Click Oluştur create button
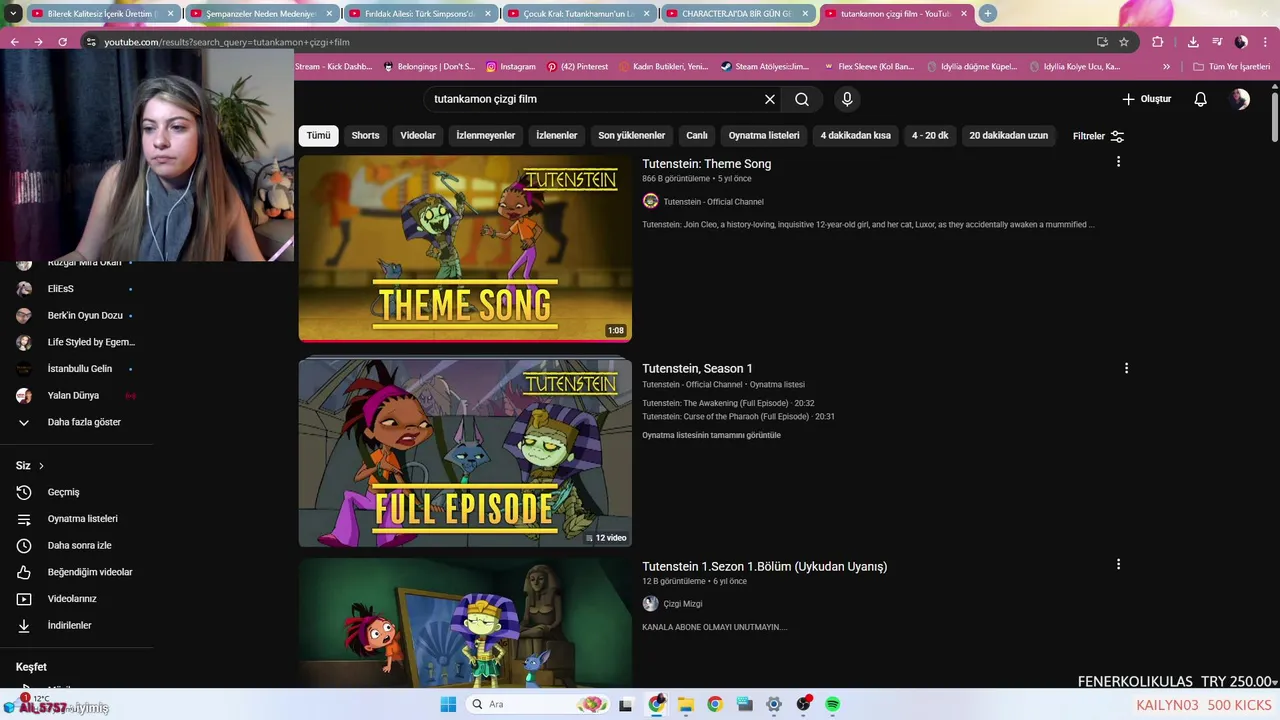 pyautogui.click(x=1146, y=99)
